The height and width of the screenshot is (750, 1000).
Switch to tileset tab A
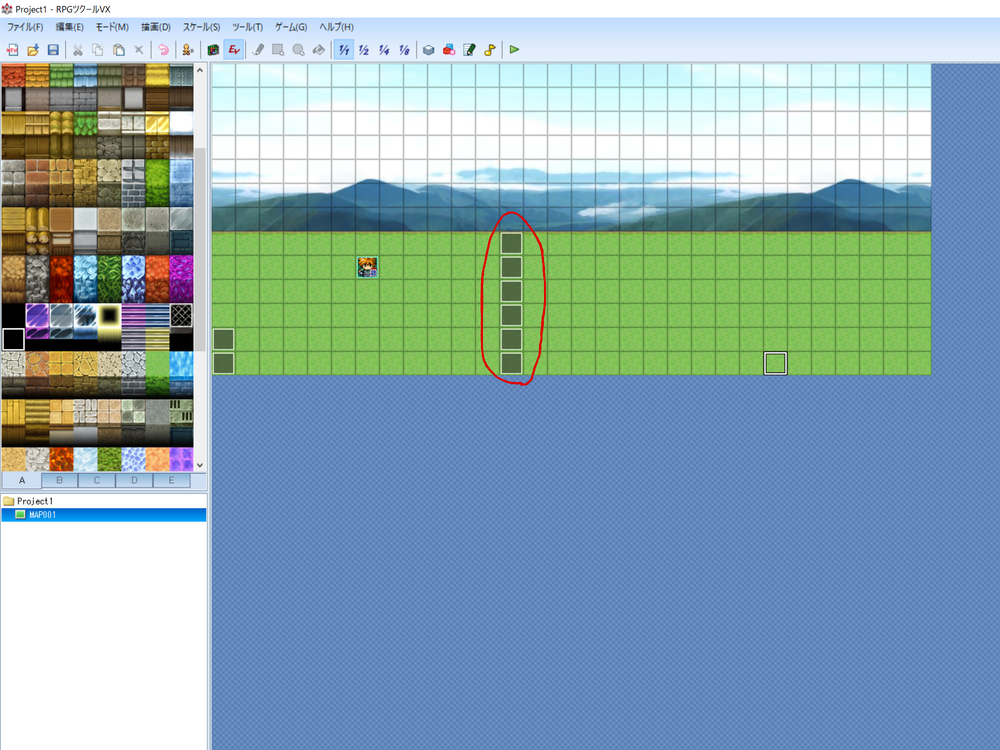(x=22, y=480)
